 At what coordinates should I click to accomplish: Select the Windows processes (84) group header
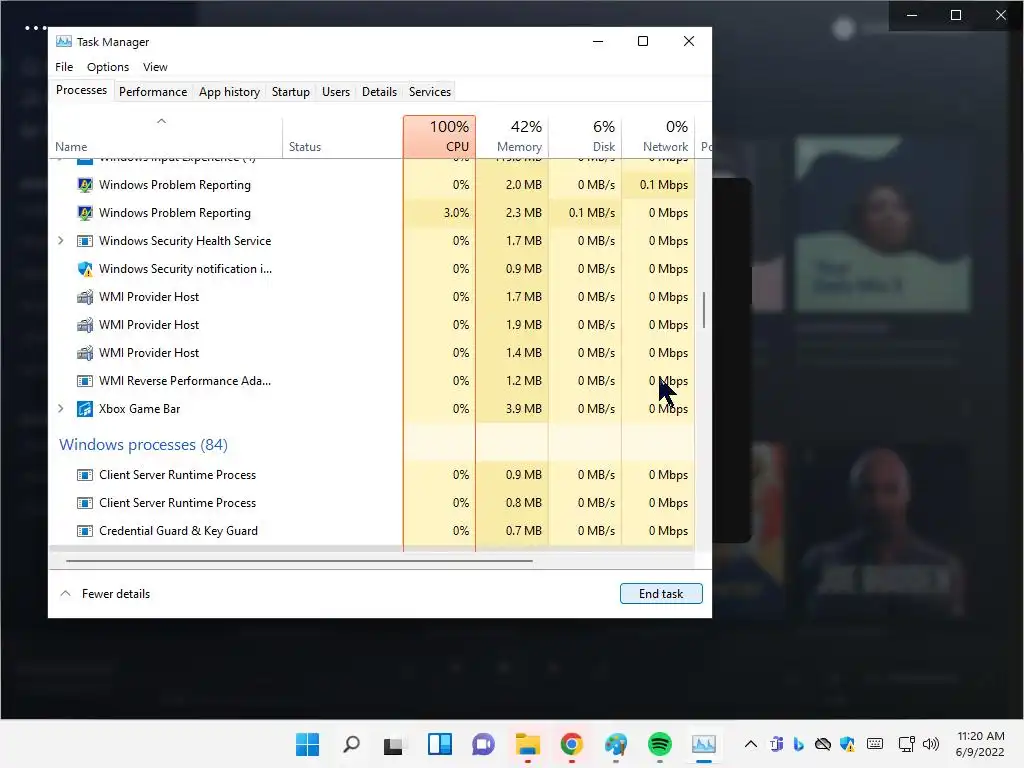click(x=143, y=445)
